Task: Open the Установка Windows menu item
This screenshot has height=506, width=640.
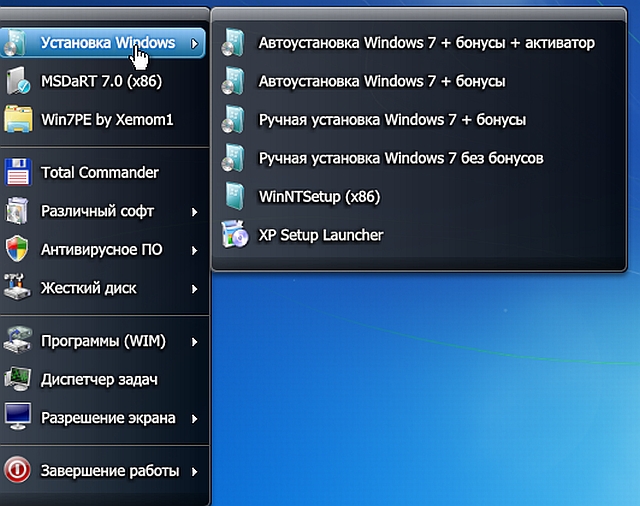Action: pyautogui.click(x=107, y=43)
